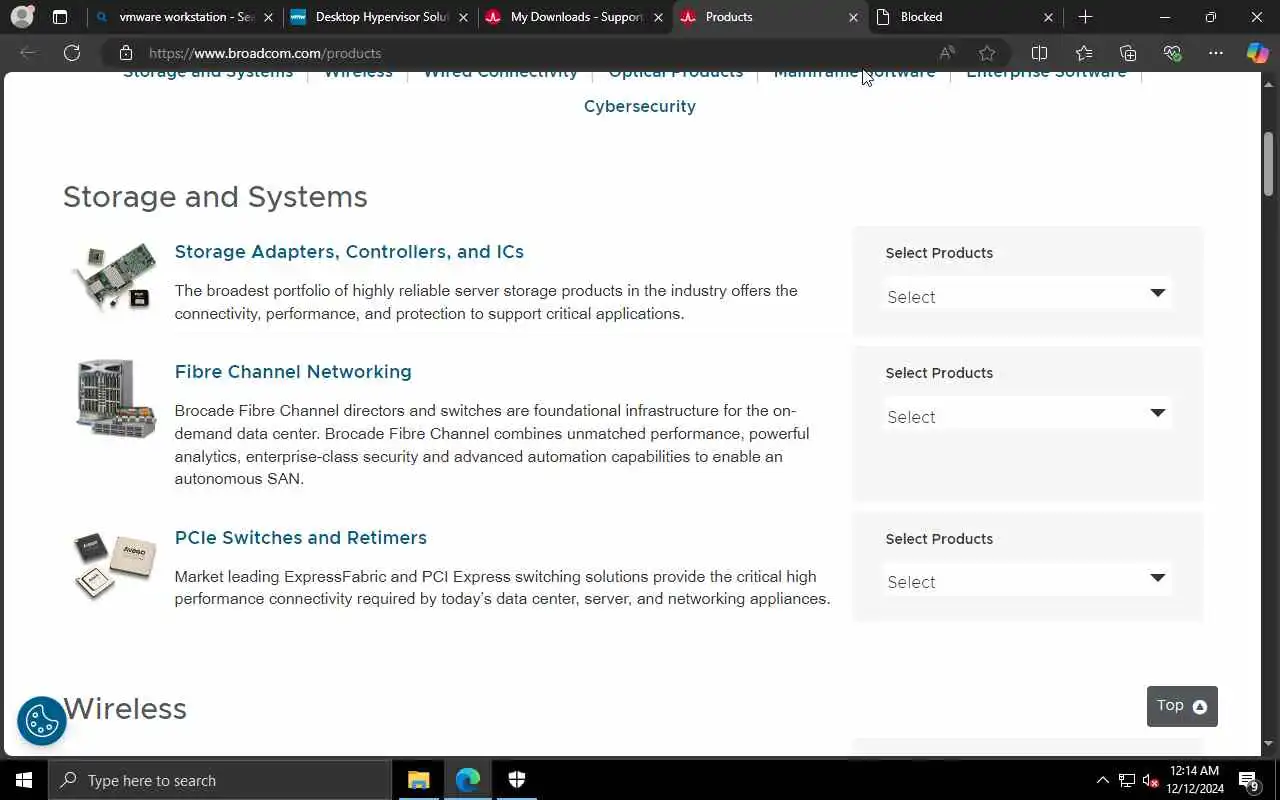Show hidden tray icons chevron
The width and height of the screenshot is (1280, 800).
pos(1102,780)
